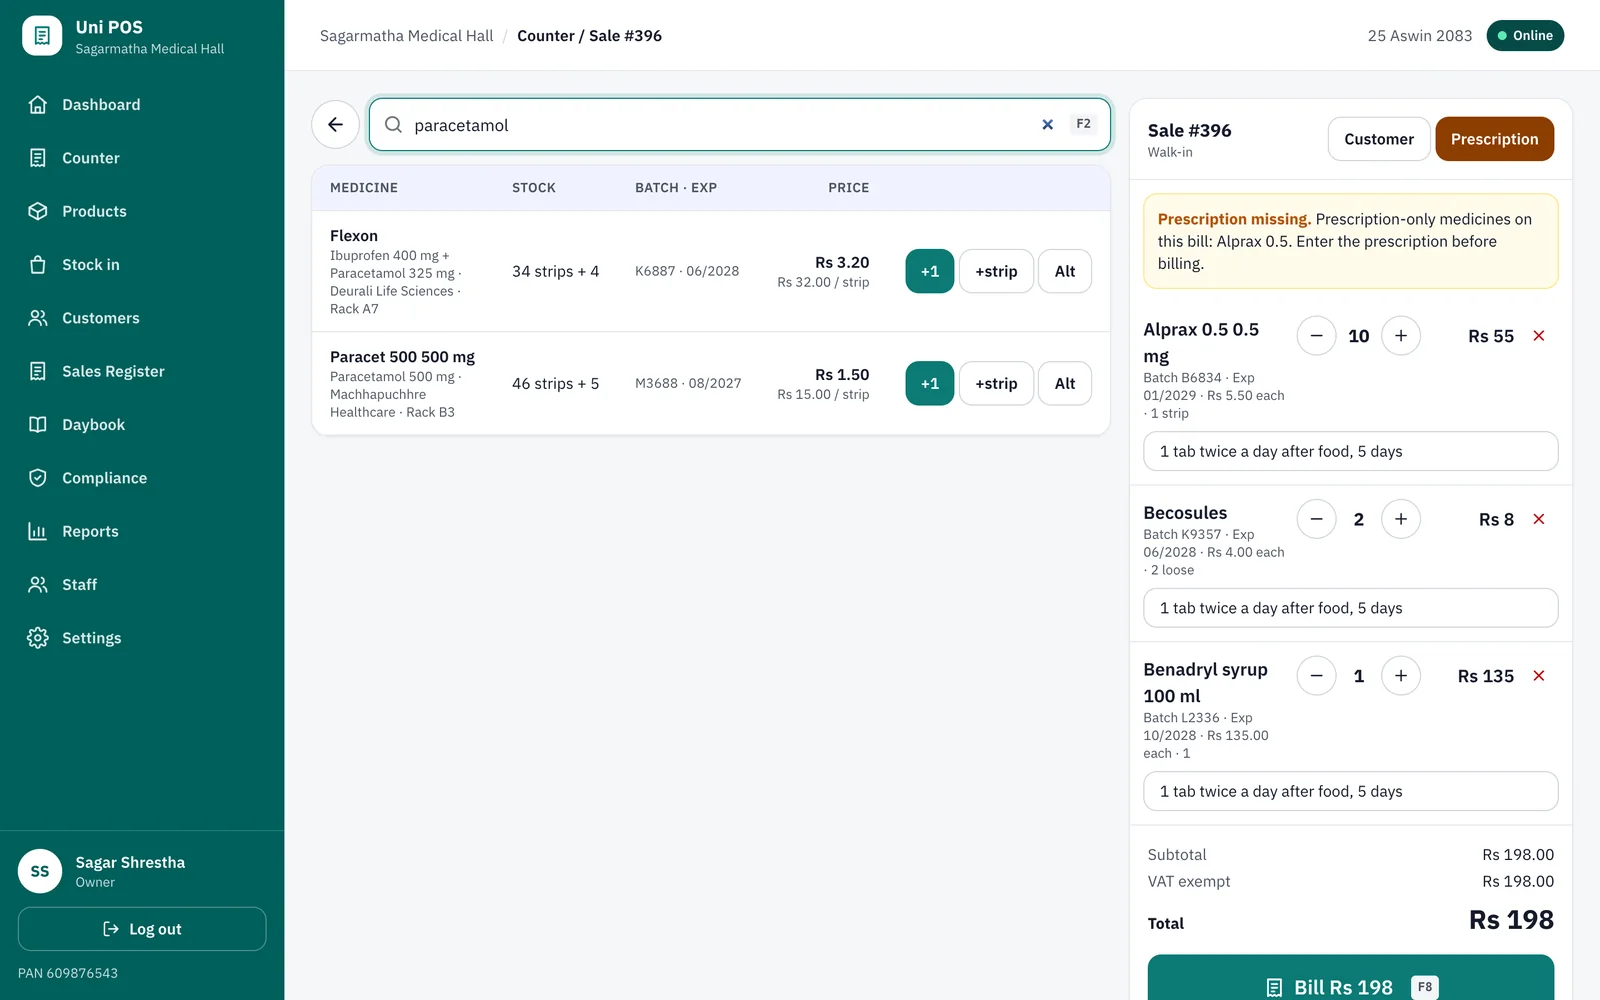Click batch M3688 · 08/2027 cell
The width and height of the screenshot is (1600, 1000).
pos(688,383)
